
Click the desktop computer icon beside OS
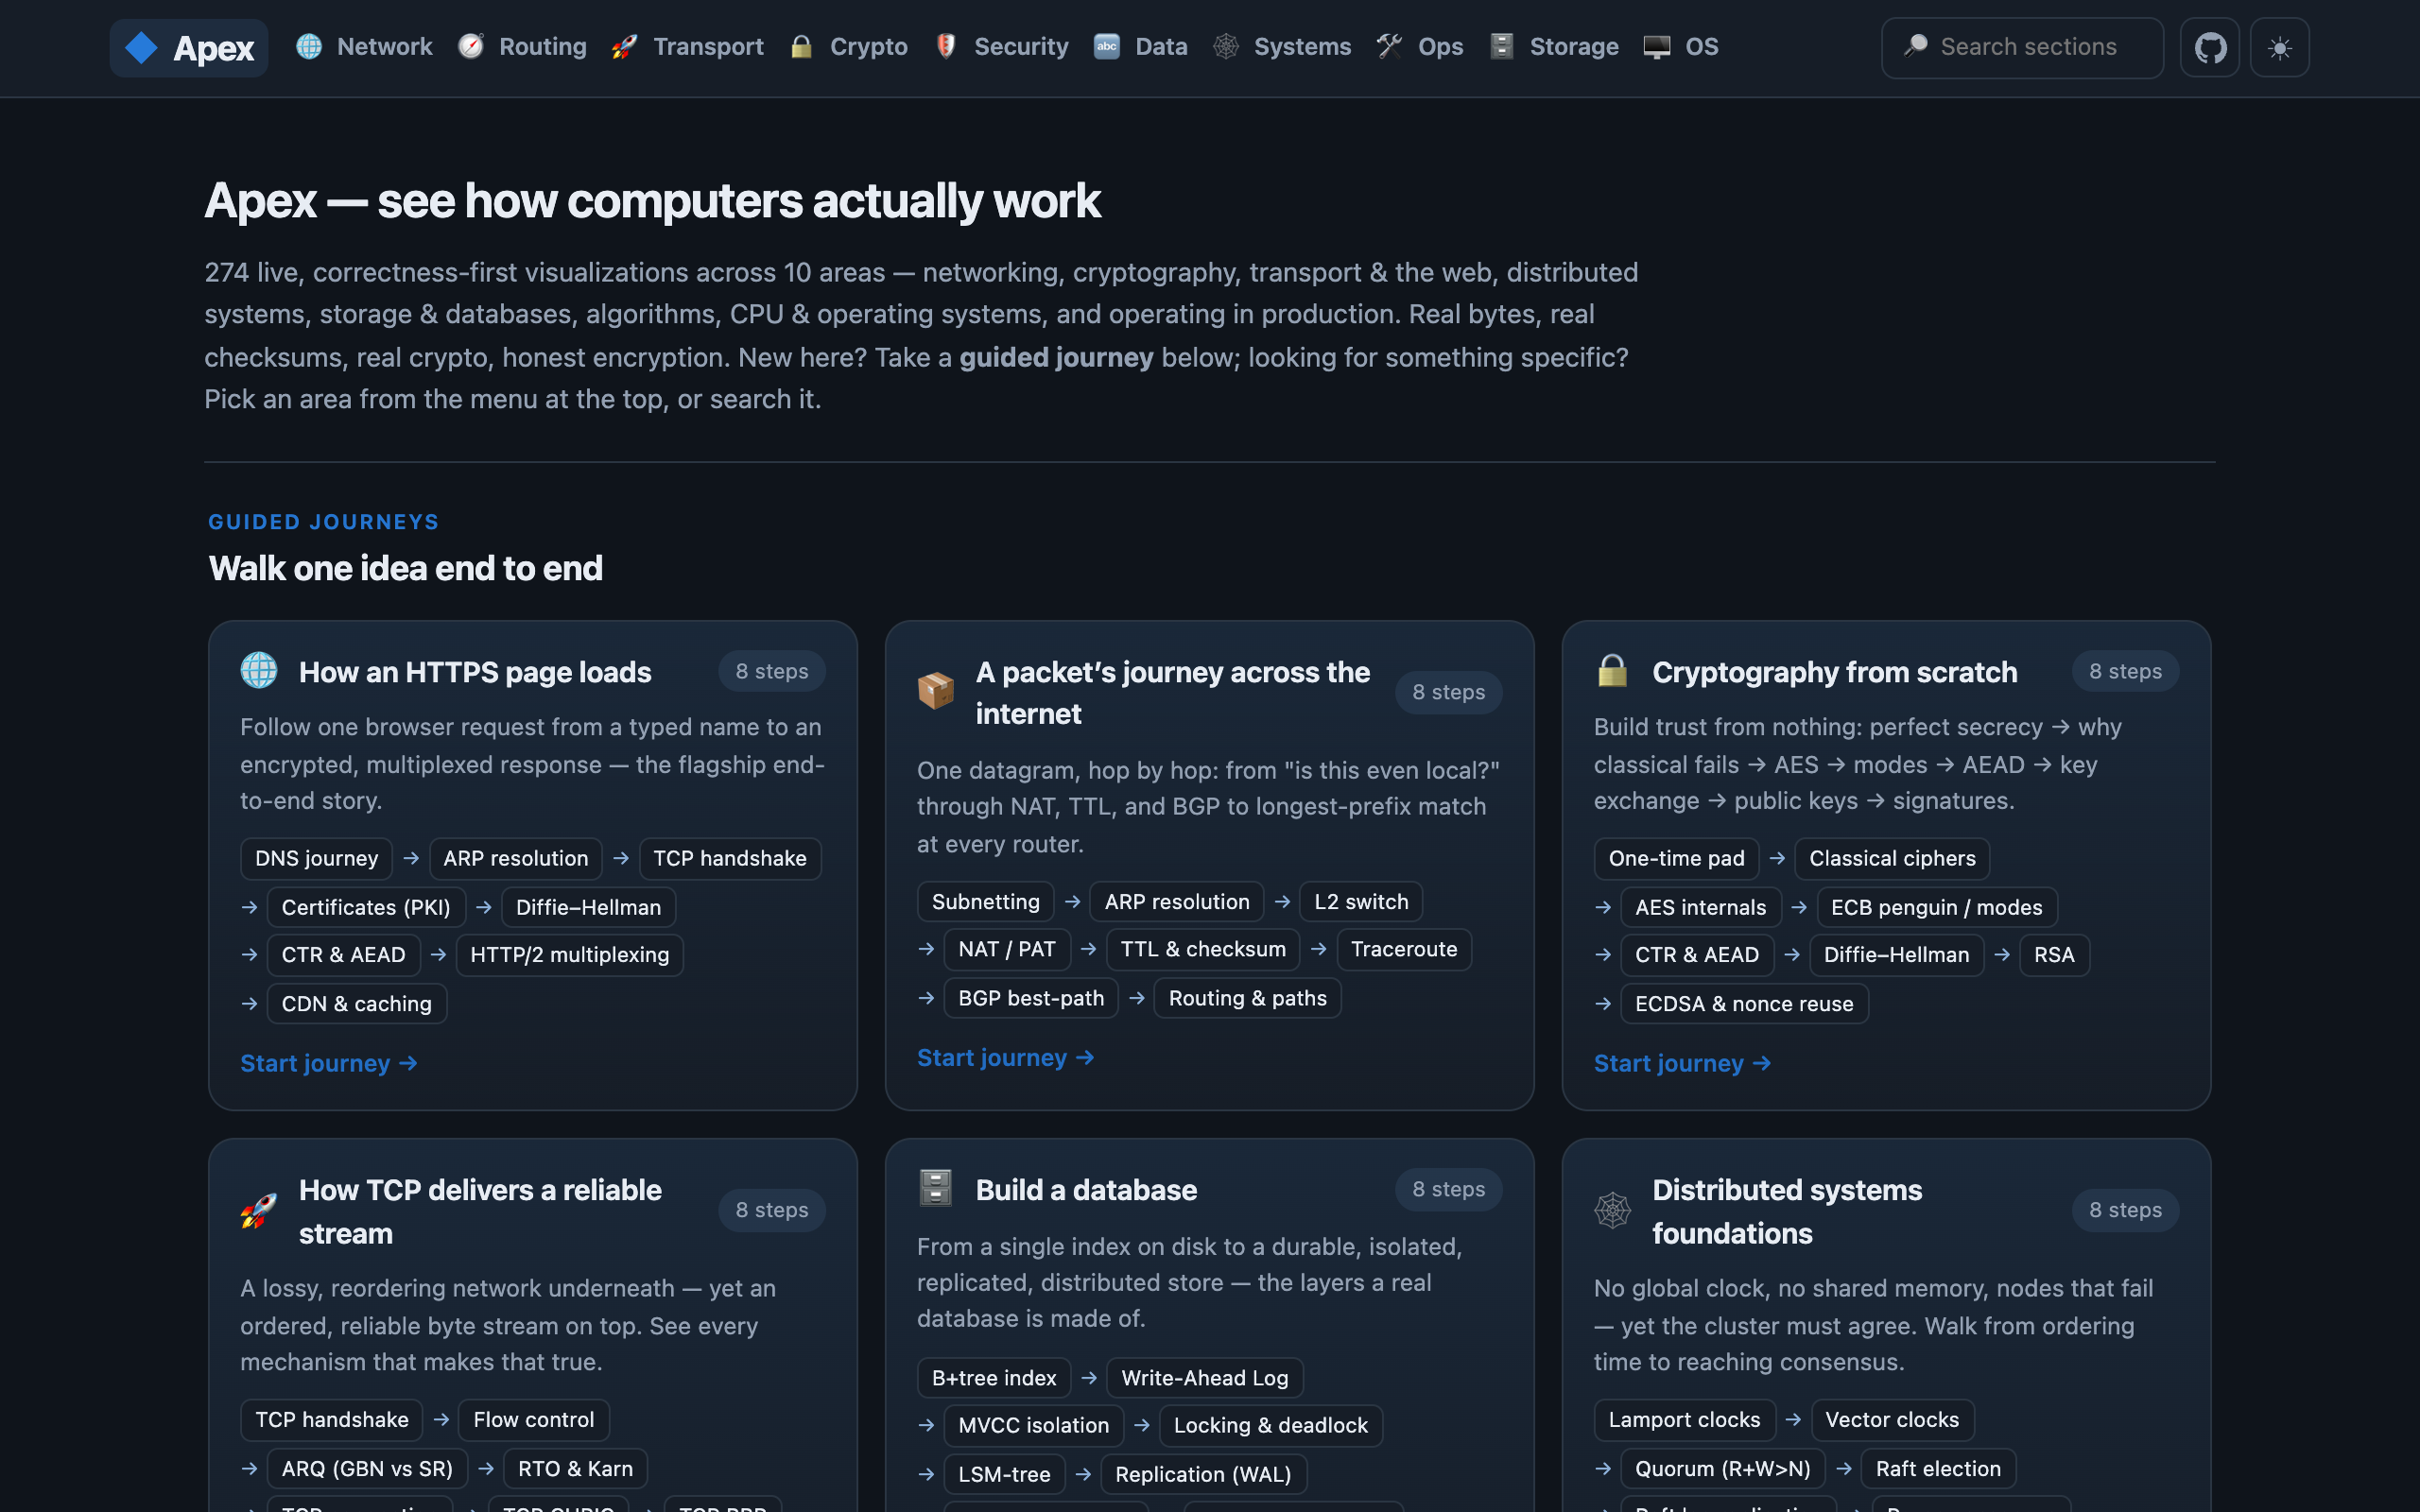coord(1657,46)
